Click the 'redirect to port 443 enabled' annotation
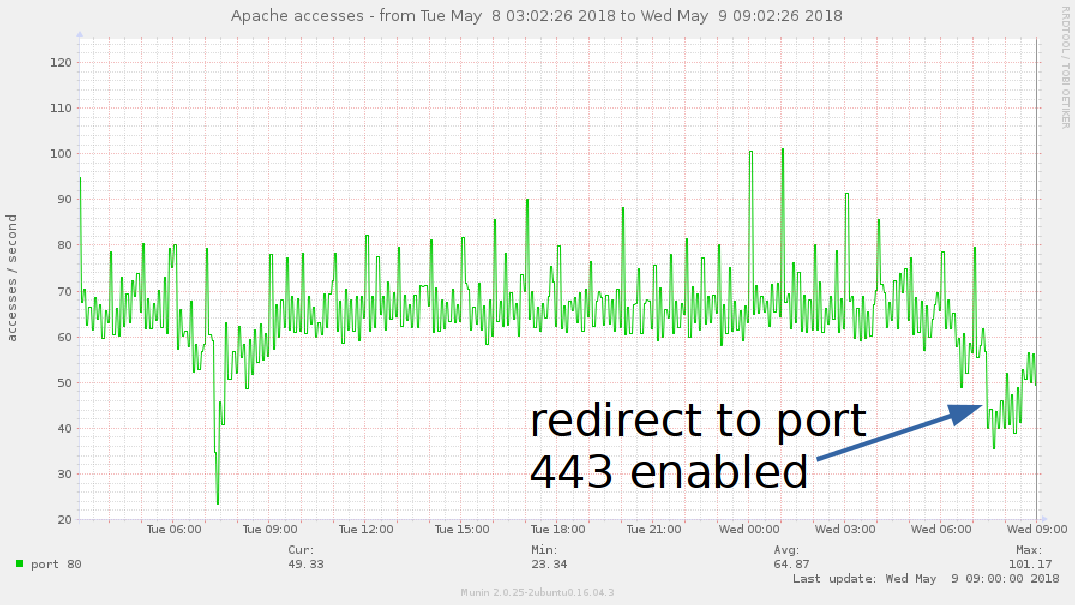 coord(697,445)
